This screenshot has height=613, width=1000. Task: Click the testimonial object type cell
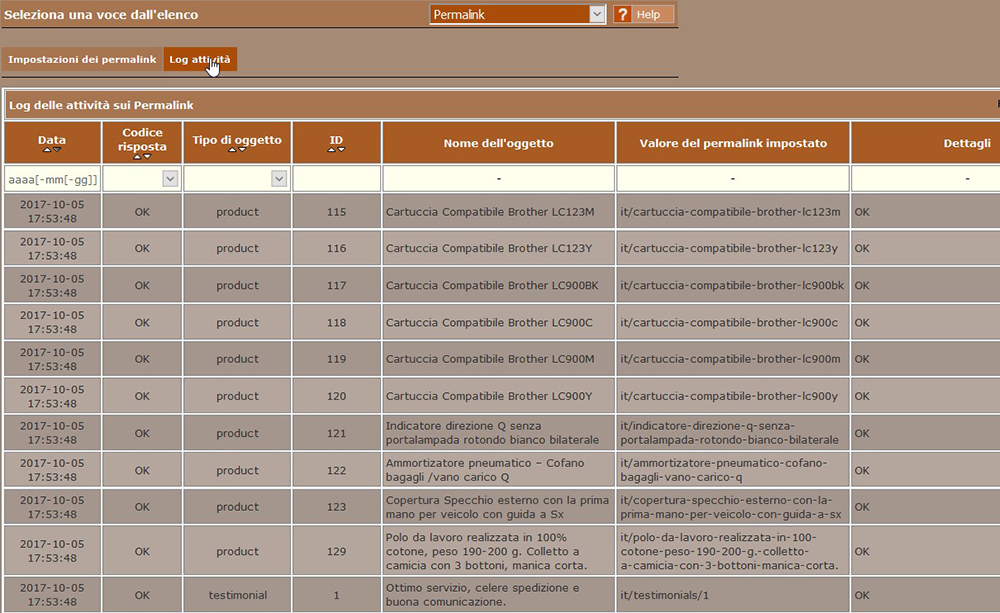(x=237, y=595)
